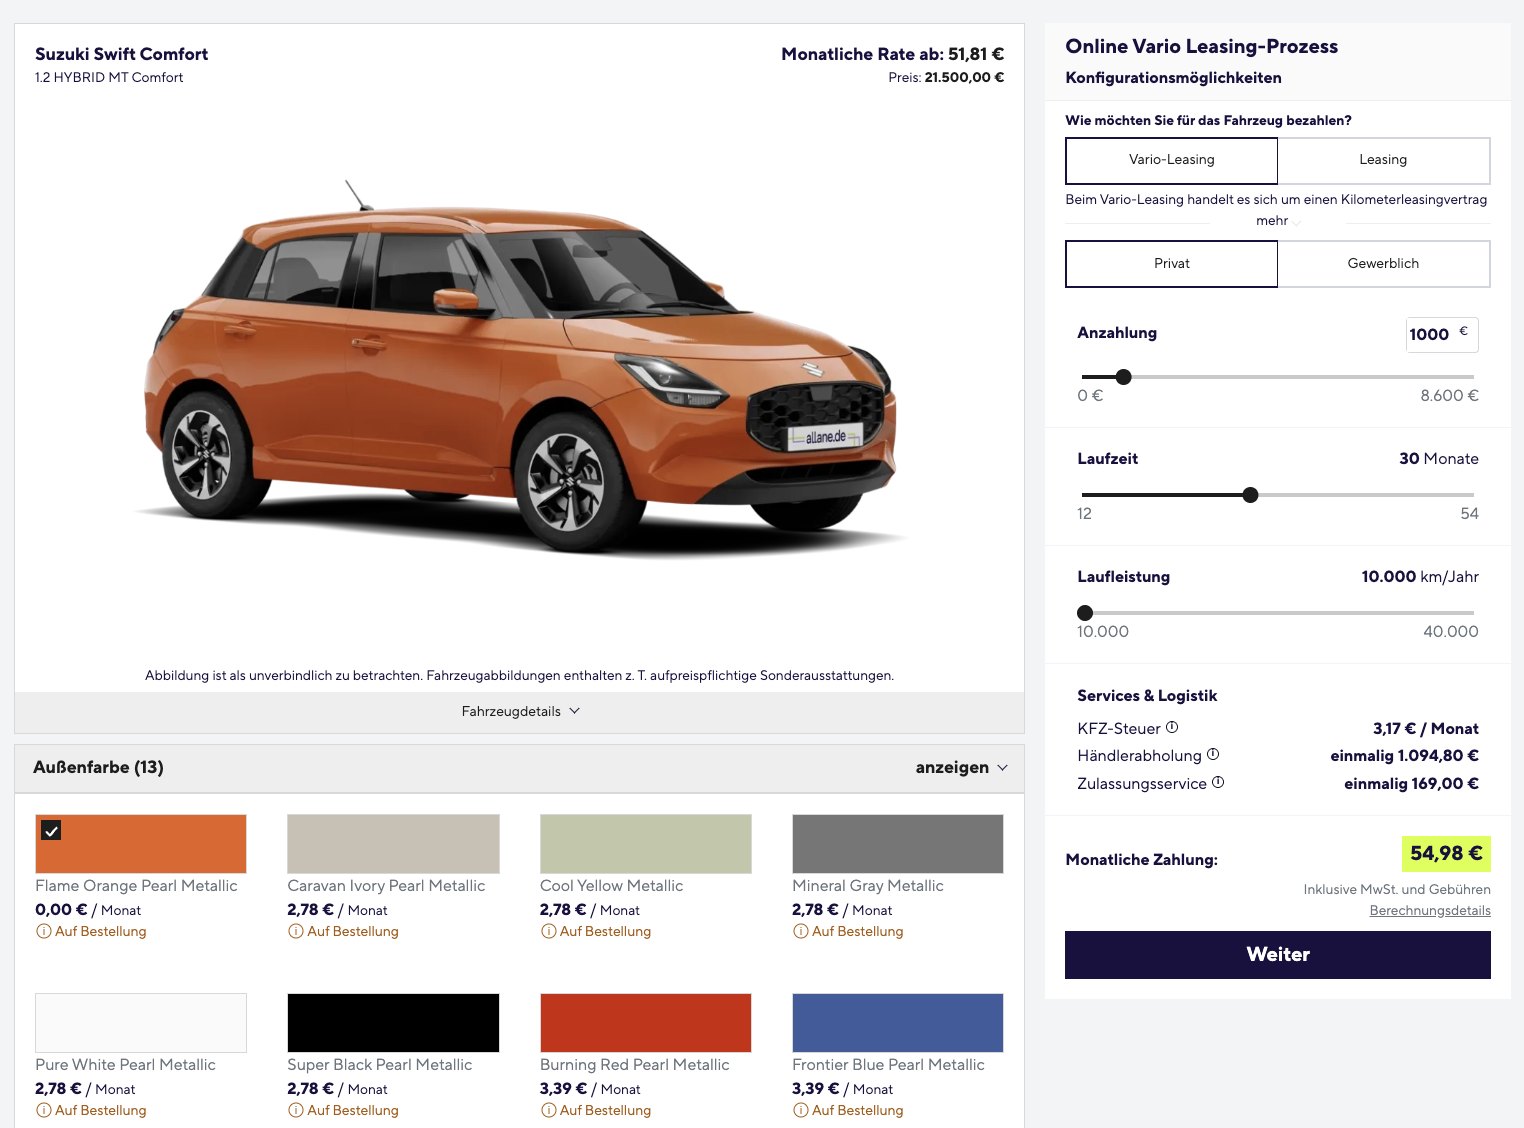Click info icon under Burning Red Pearl Metallic

(548, 1111)
